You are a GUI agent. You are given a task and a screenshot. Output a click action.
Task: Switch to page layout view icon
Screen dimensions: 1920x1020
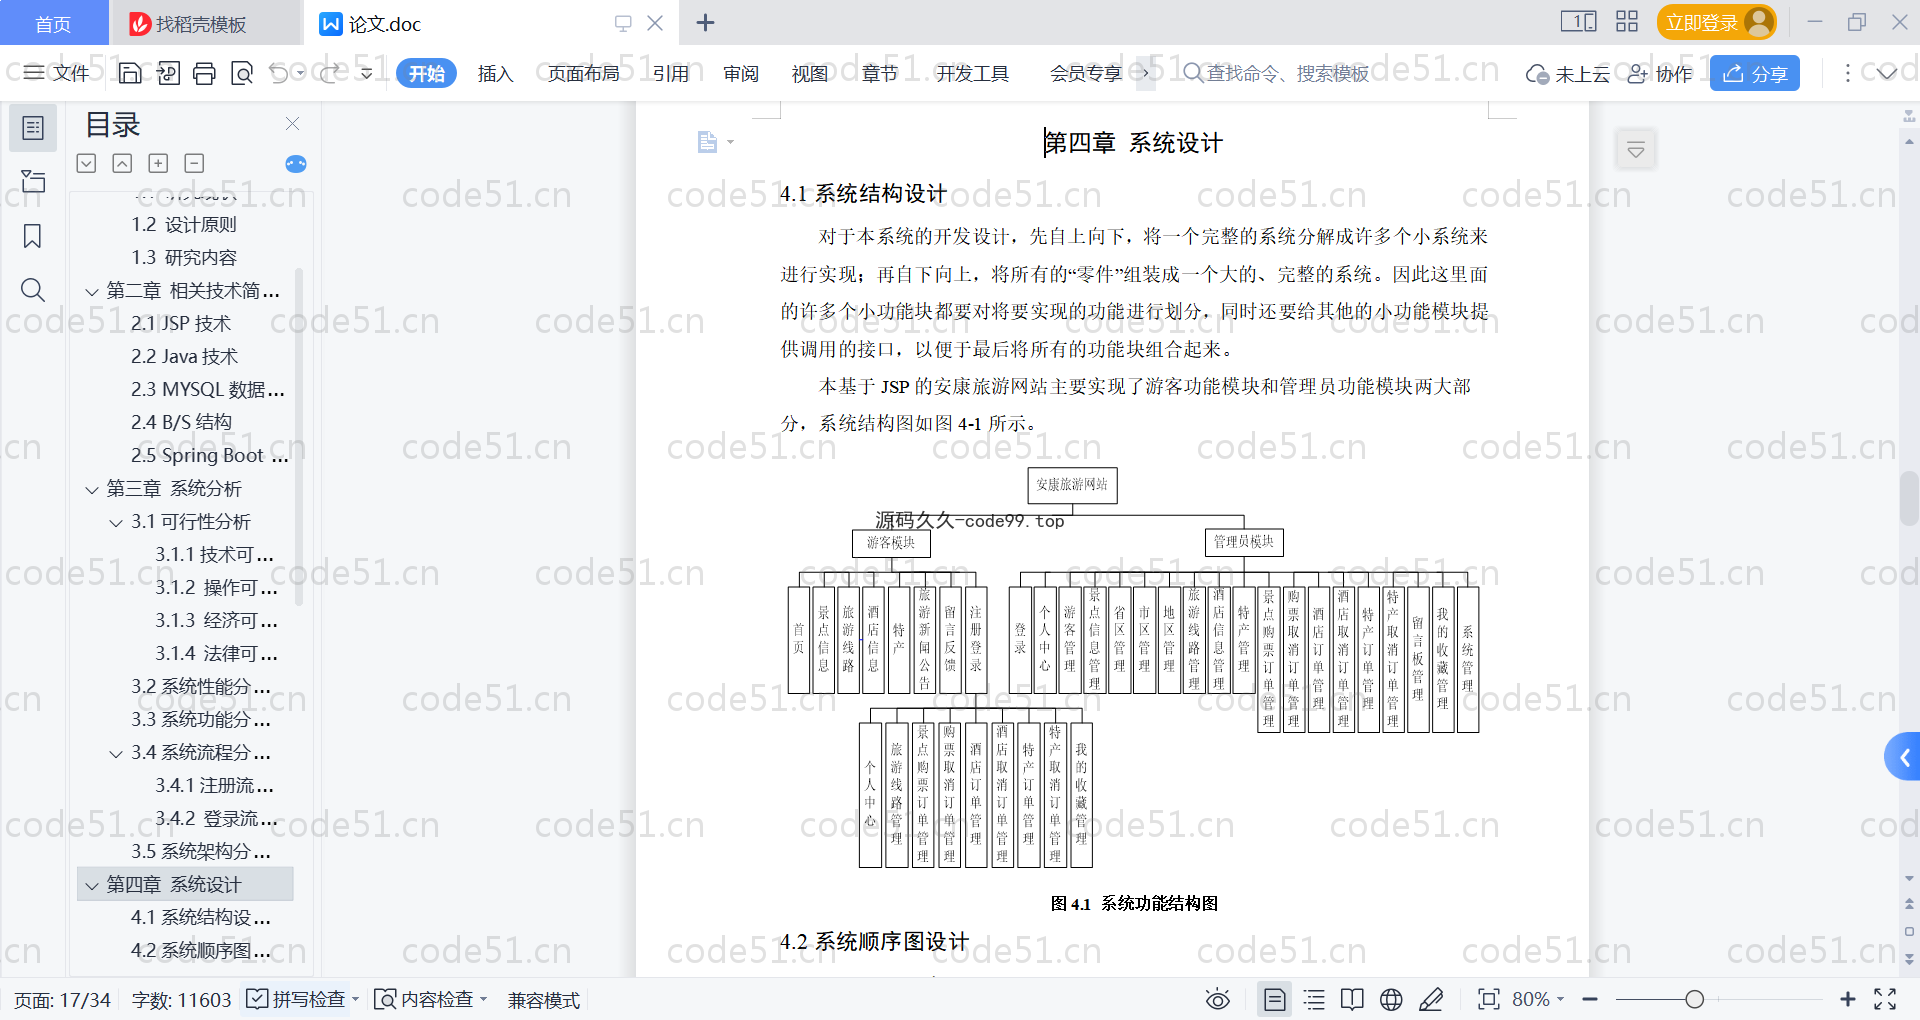[1275, 999]
